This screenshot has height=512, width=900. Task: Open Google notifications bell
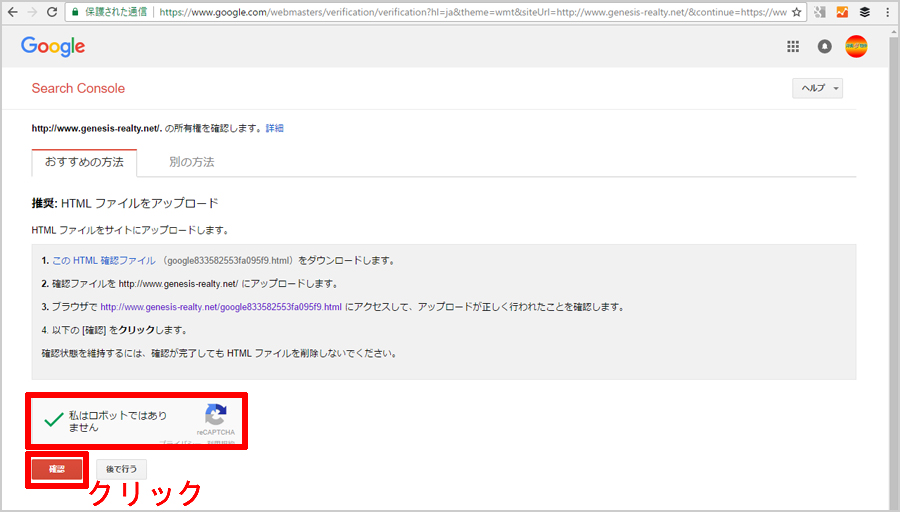[824, 46]
